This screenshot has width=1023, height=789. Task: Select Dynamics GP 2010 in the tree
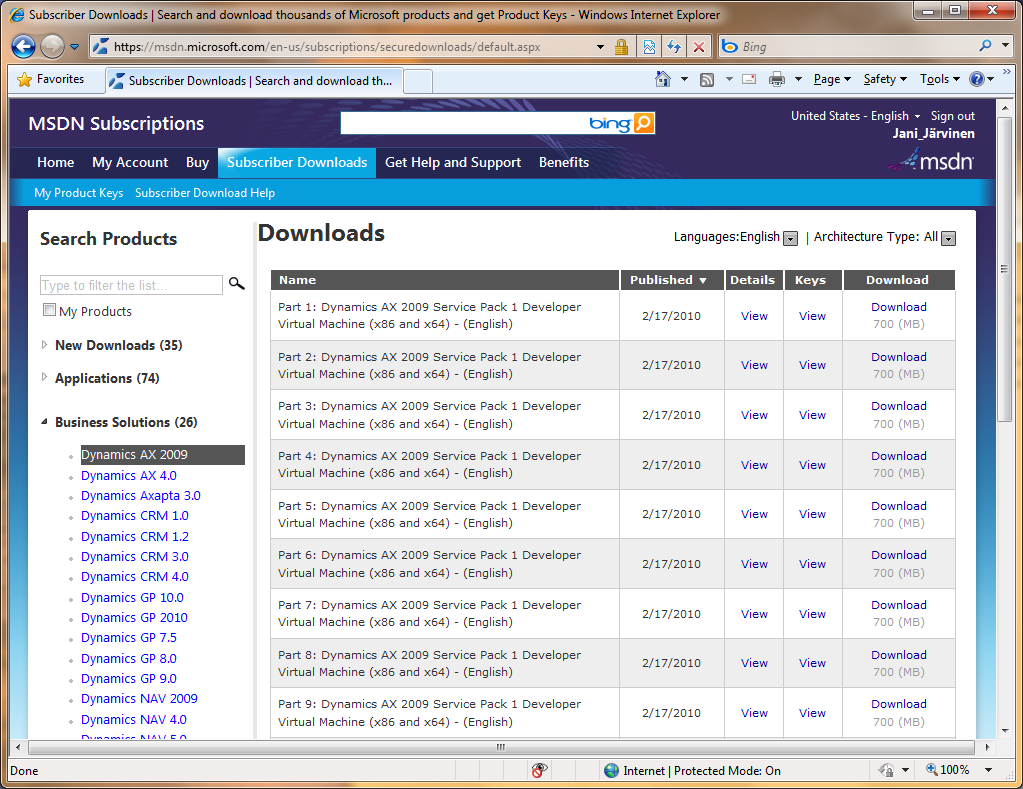click(x=134, y=617)
